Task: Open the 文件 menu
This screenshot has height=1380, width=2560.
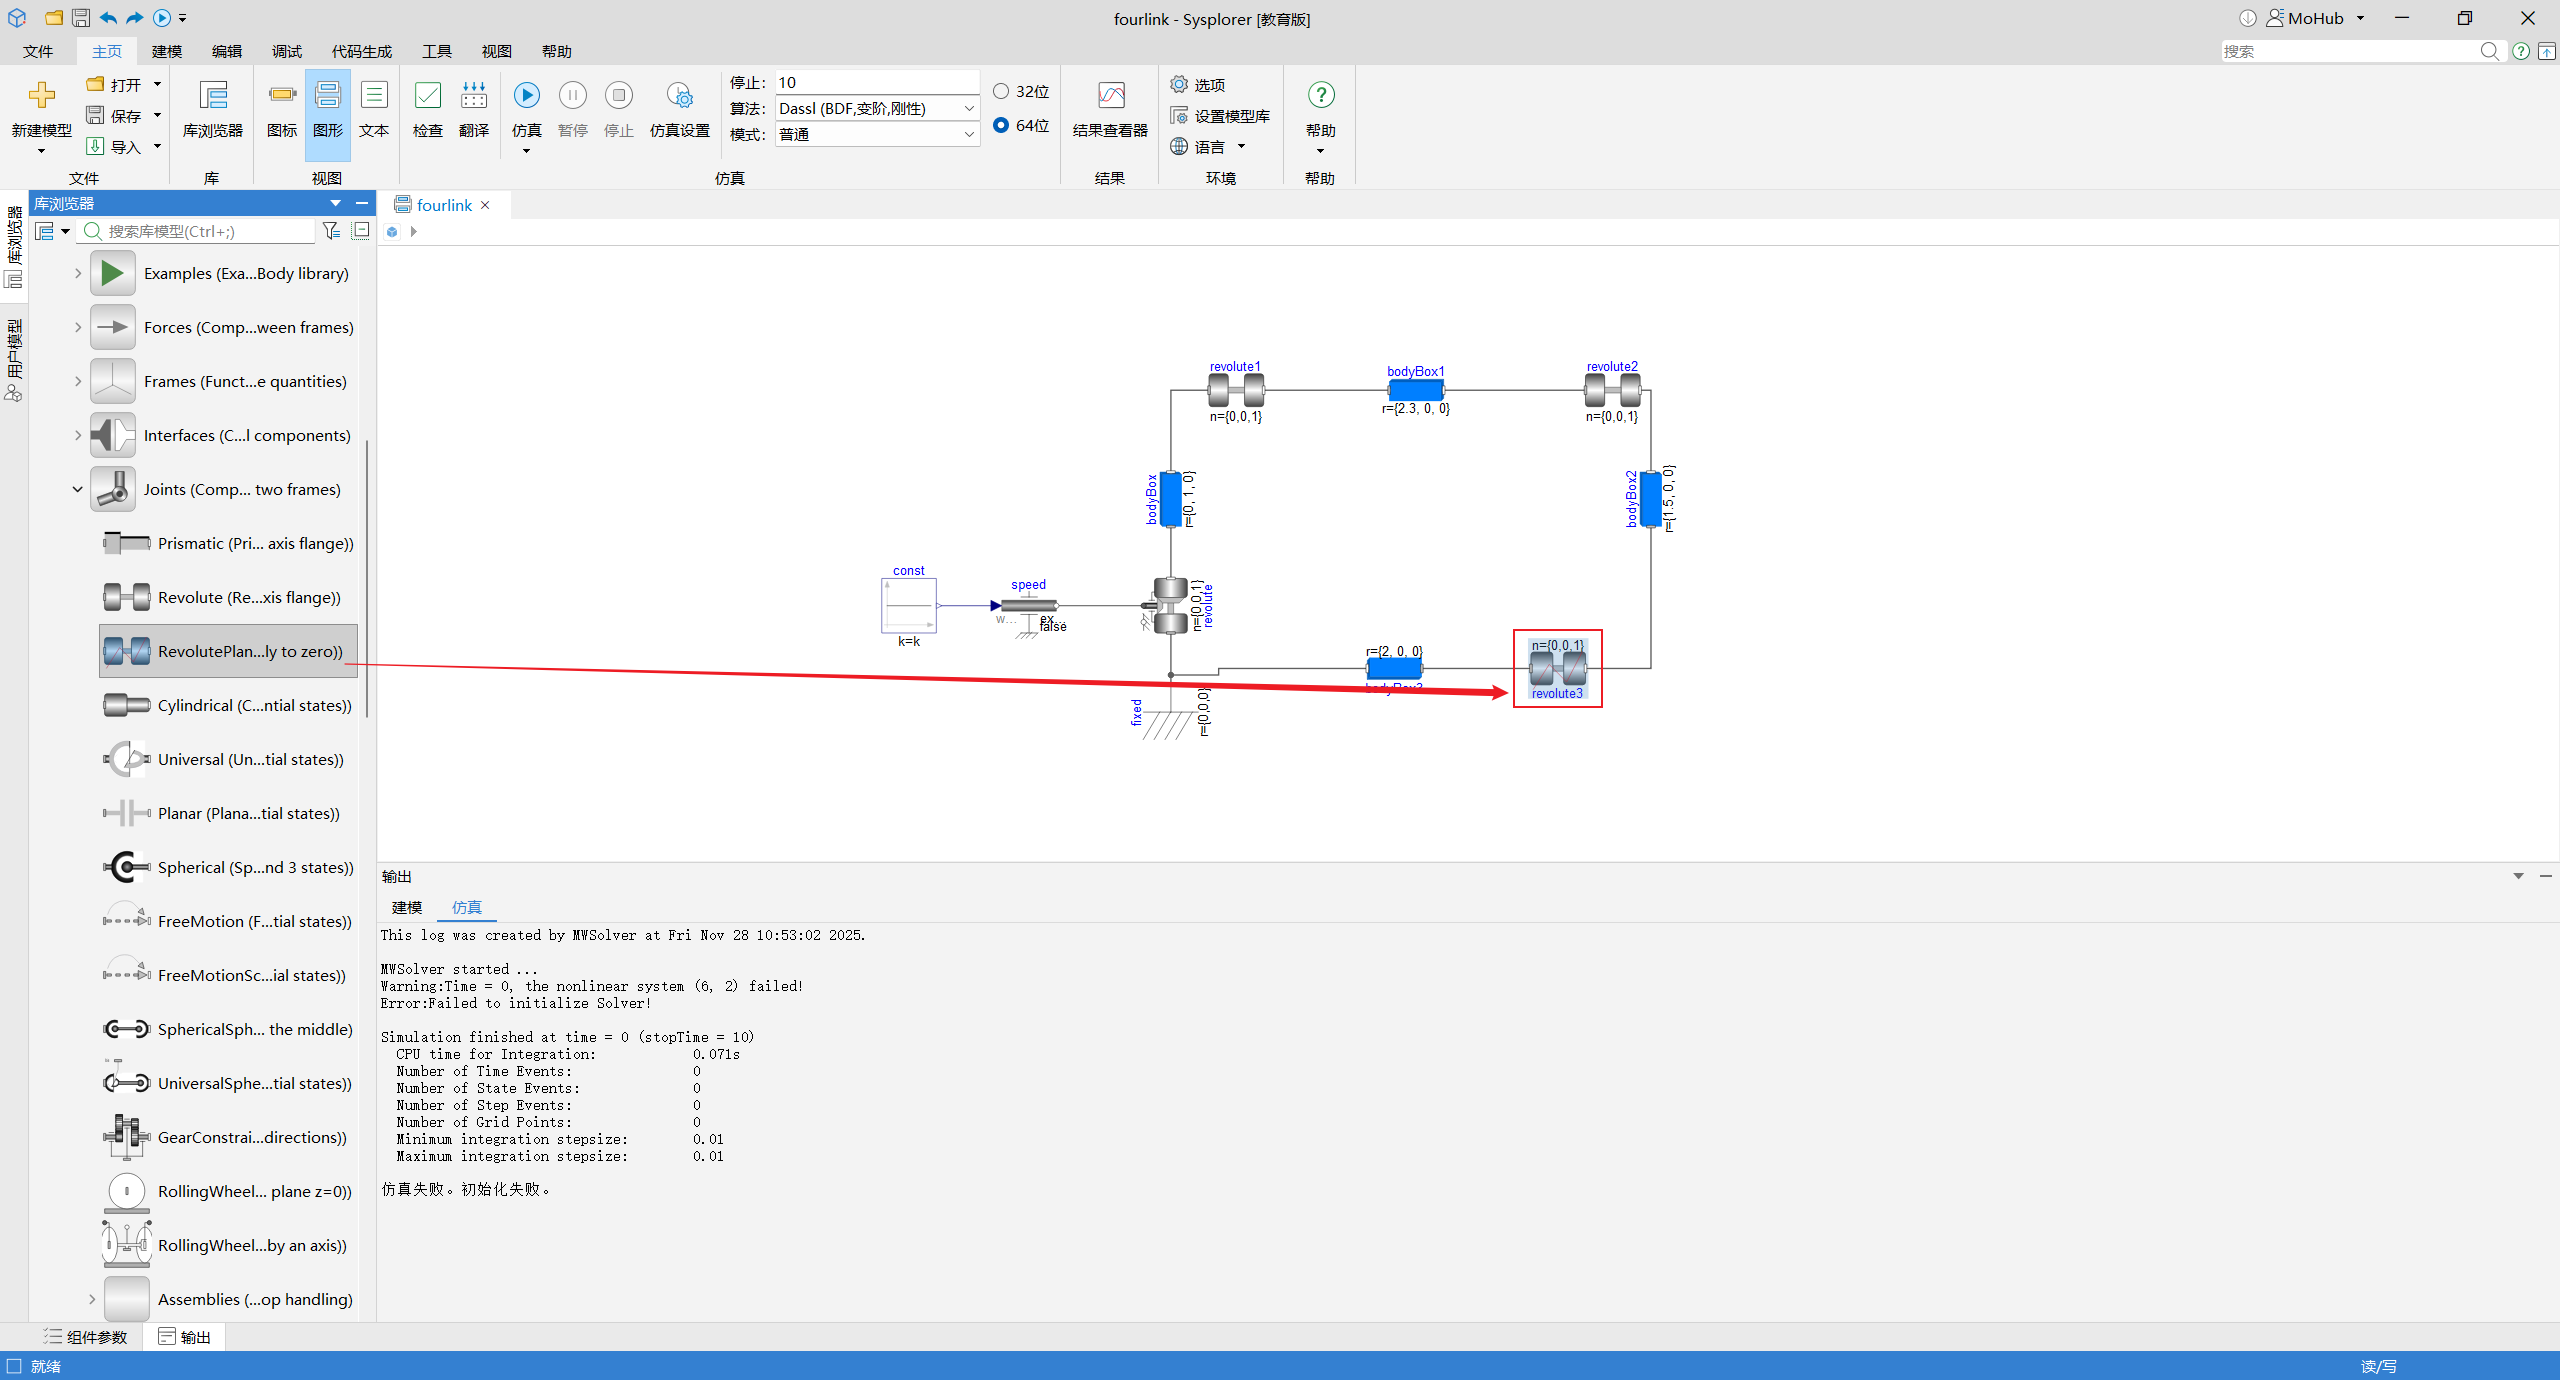Action: click(x=38, y=51)
